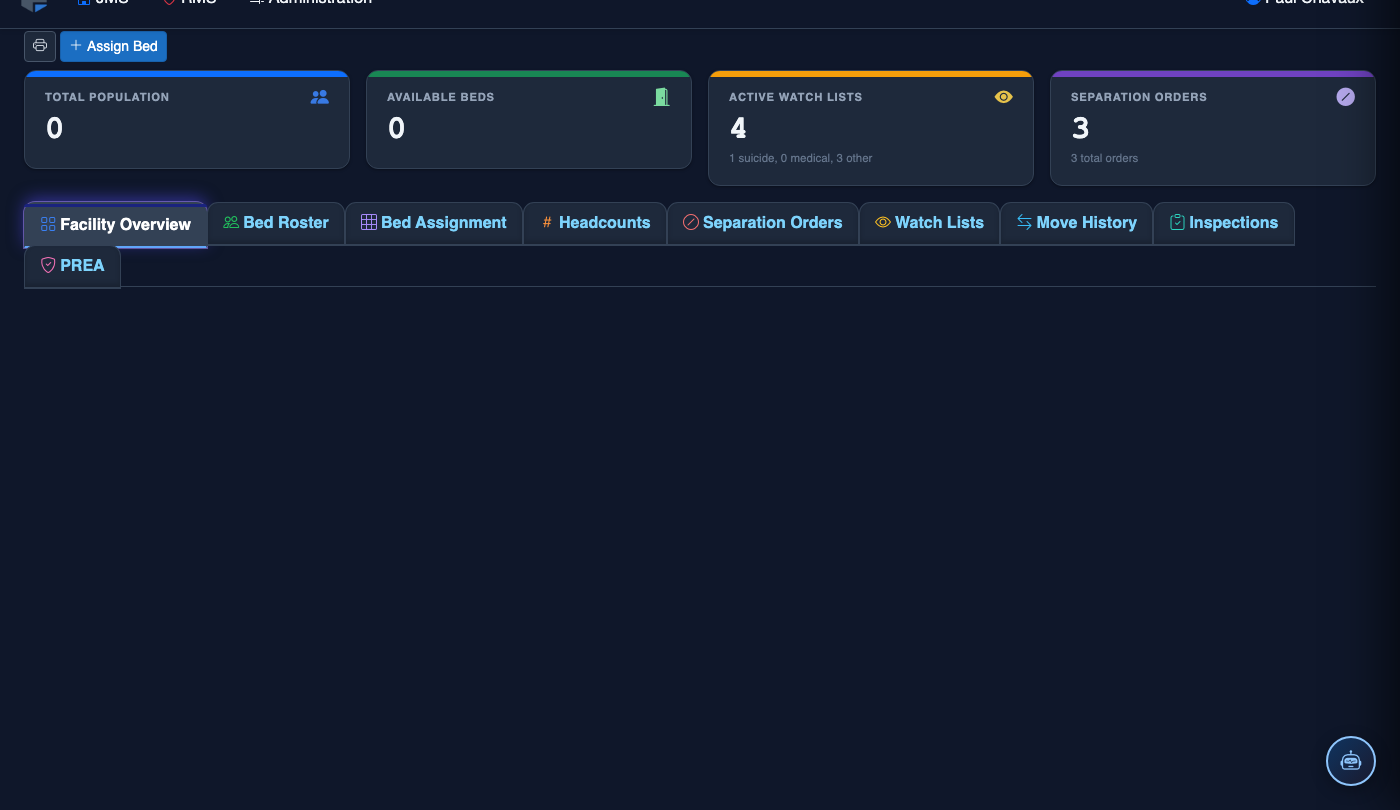This screenshot has width=1400, height=810.
Task: Click the "AVAILABLE BEDS" card label
Action: click(441, 97)
